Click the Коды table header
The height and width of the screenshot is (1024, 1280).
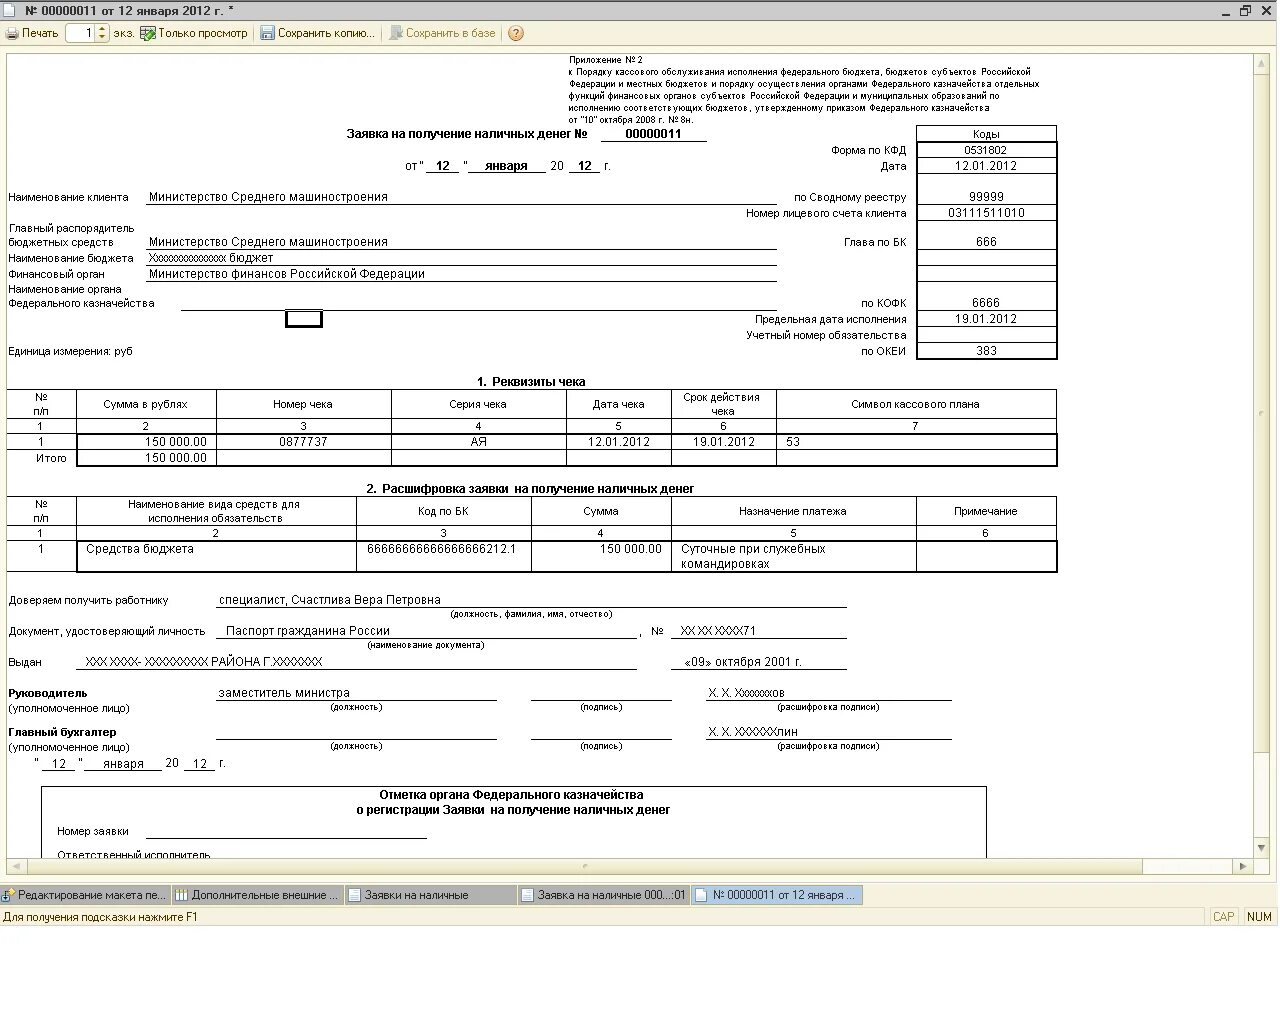(986, 134)
